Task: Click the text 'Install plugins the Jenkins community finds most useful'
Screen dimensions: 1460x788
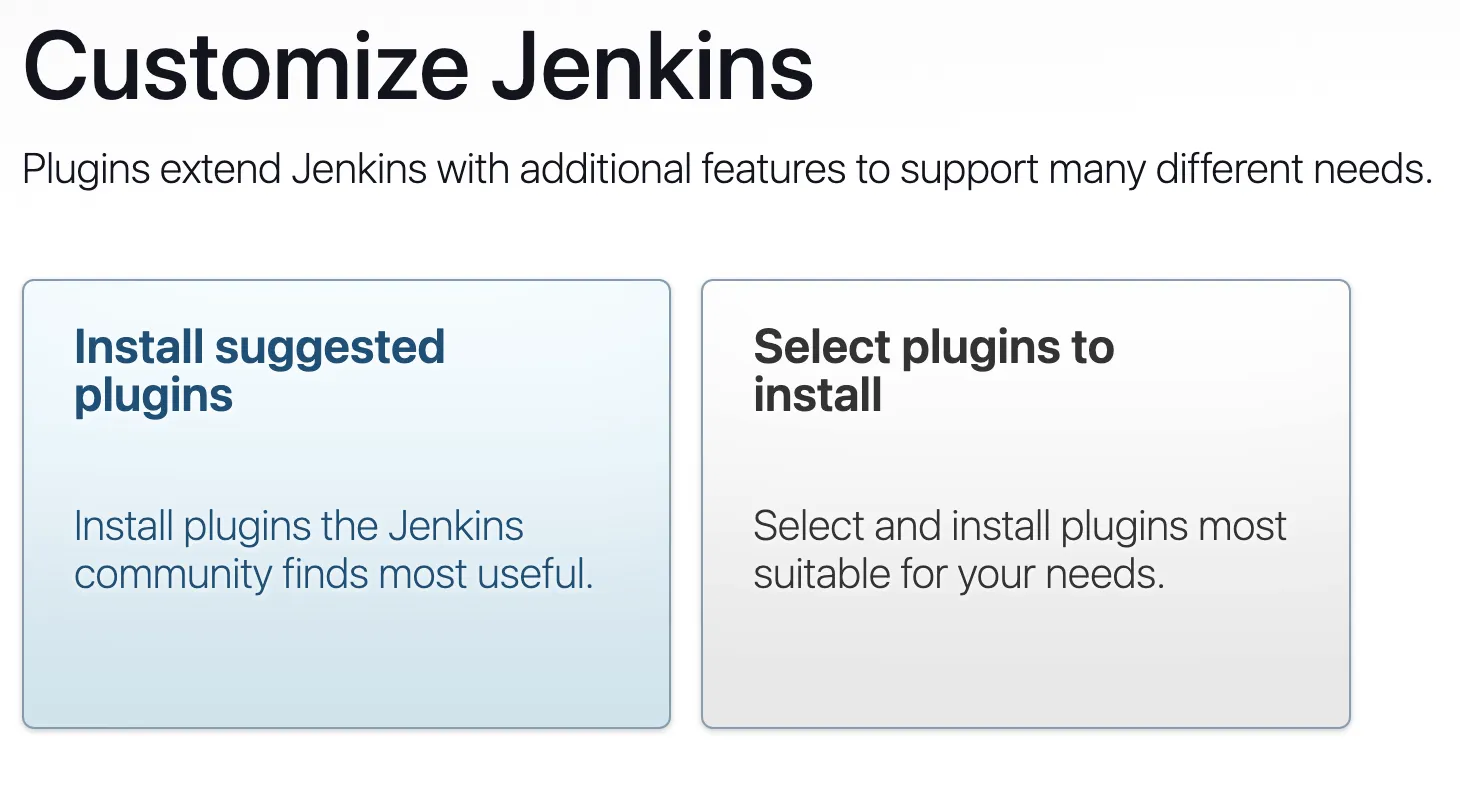Action: click(333, 549)
